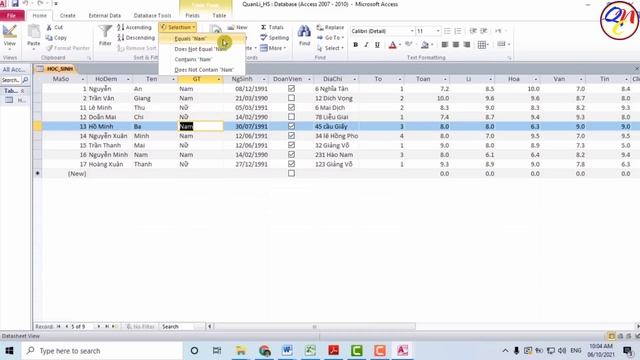Toggle DoanVien checkbox for Doãn Mai Chi
Image resolution: width=640 pixels, height=360 pixels.
[x=291, y=117]
